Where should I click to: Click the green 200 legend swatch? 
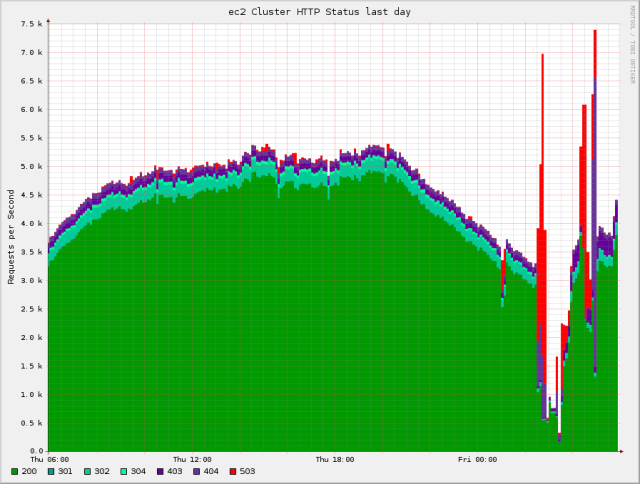tap(15, 471)
